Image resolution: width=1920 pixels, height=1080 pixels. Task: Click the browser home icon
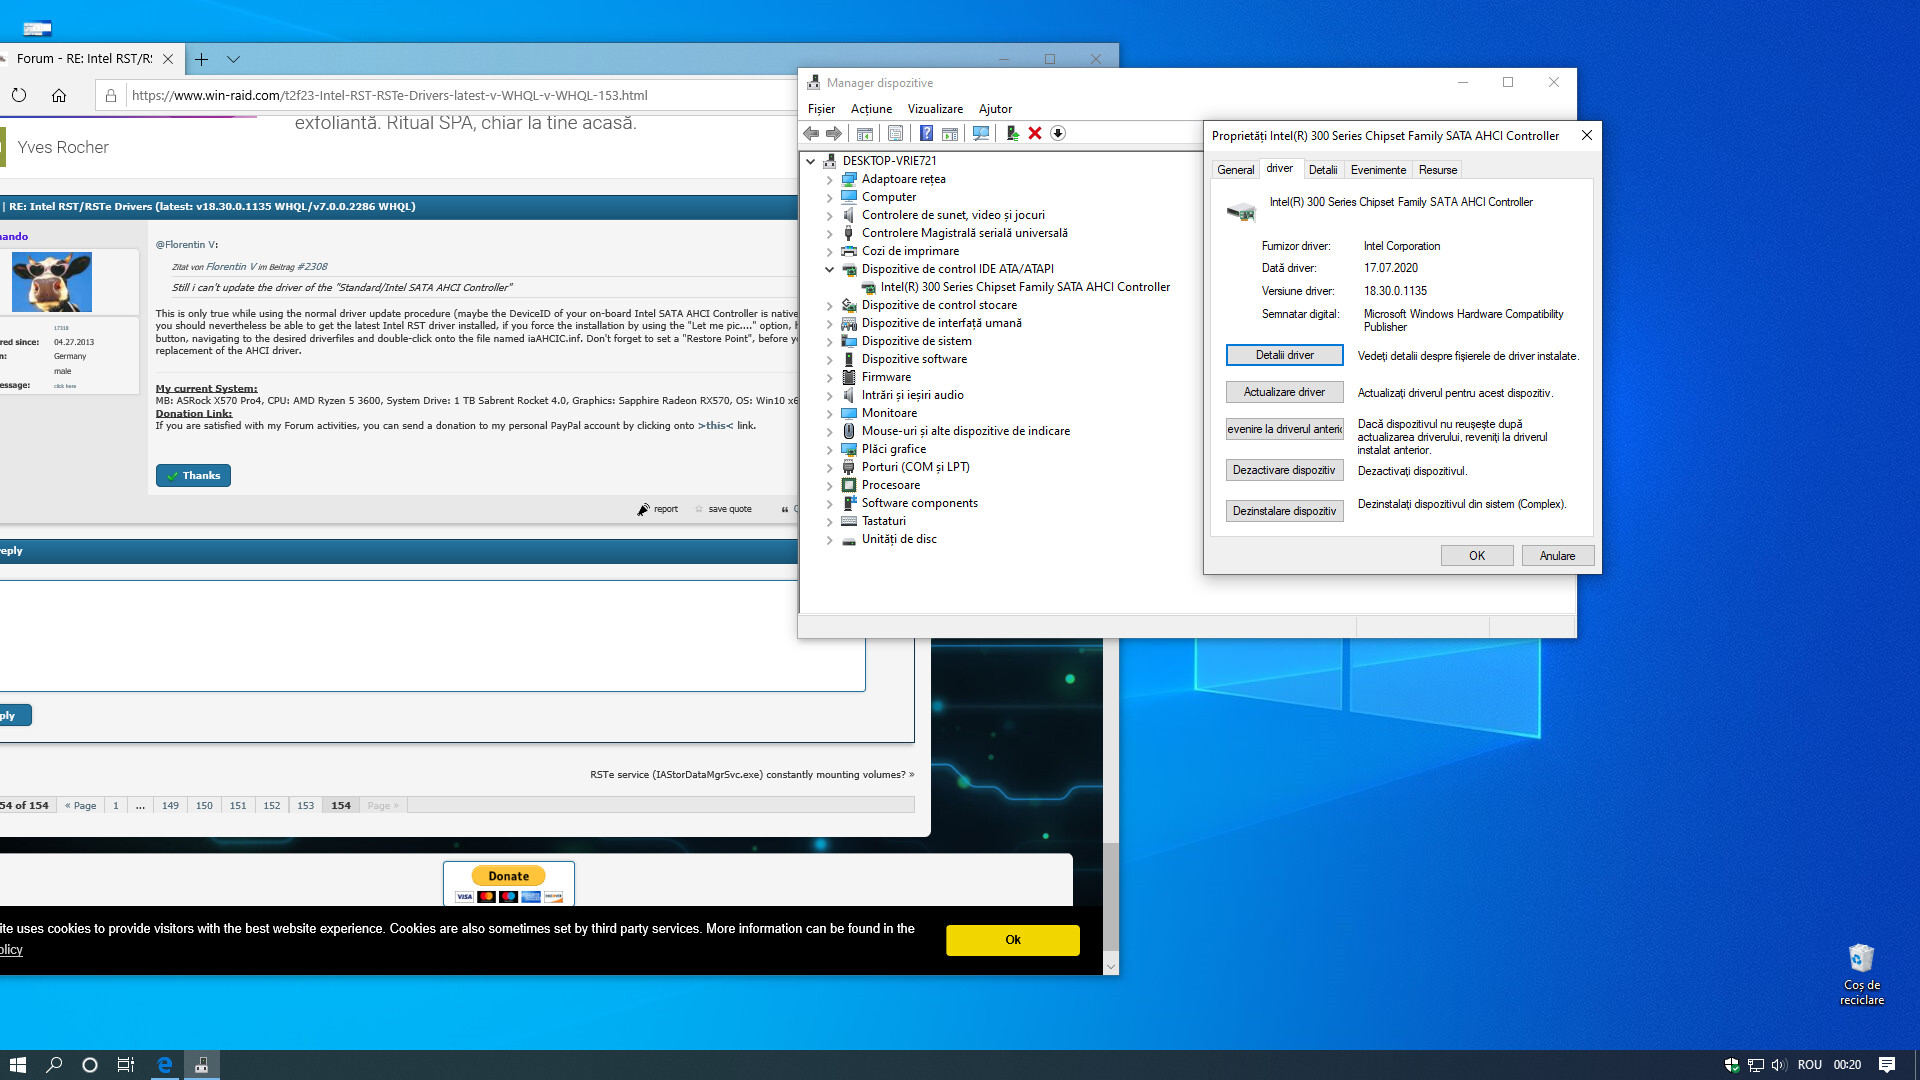click(x=59, y=96)
